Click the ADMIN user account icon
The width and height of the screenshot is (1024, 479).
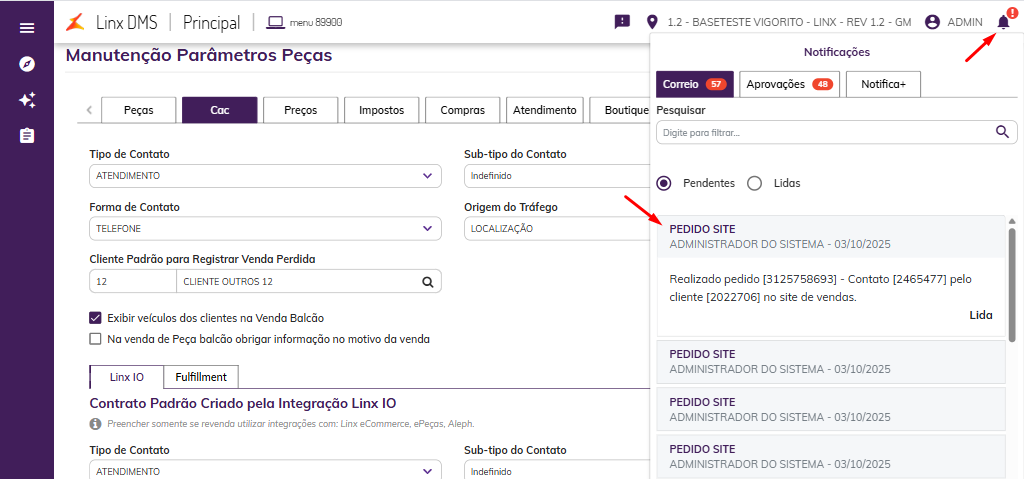933,21
